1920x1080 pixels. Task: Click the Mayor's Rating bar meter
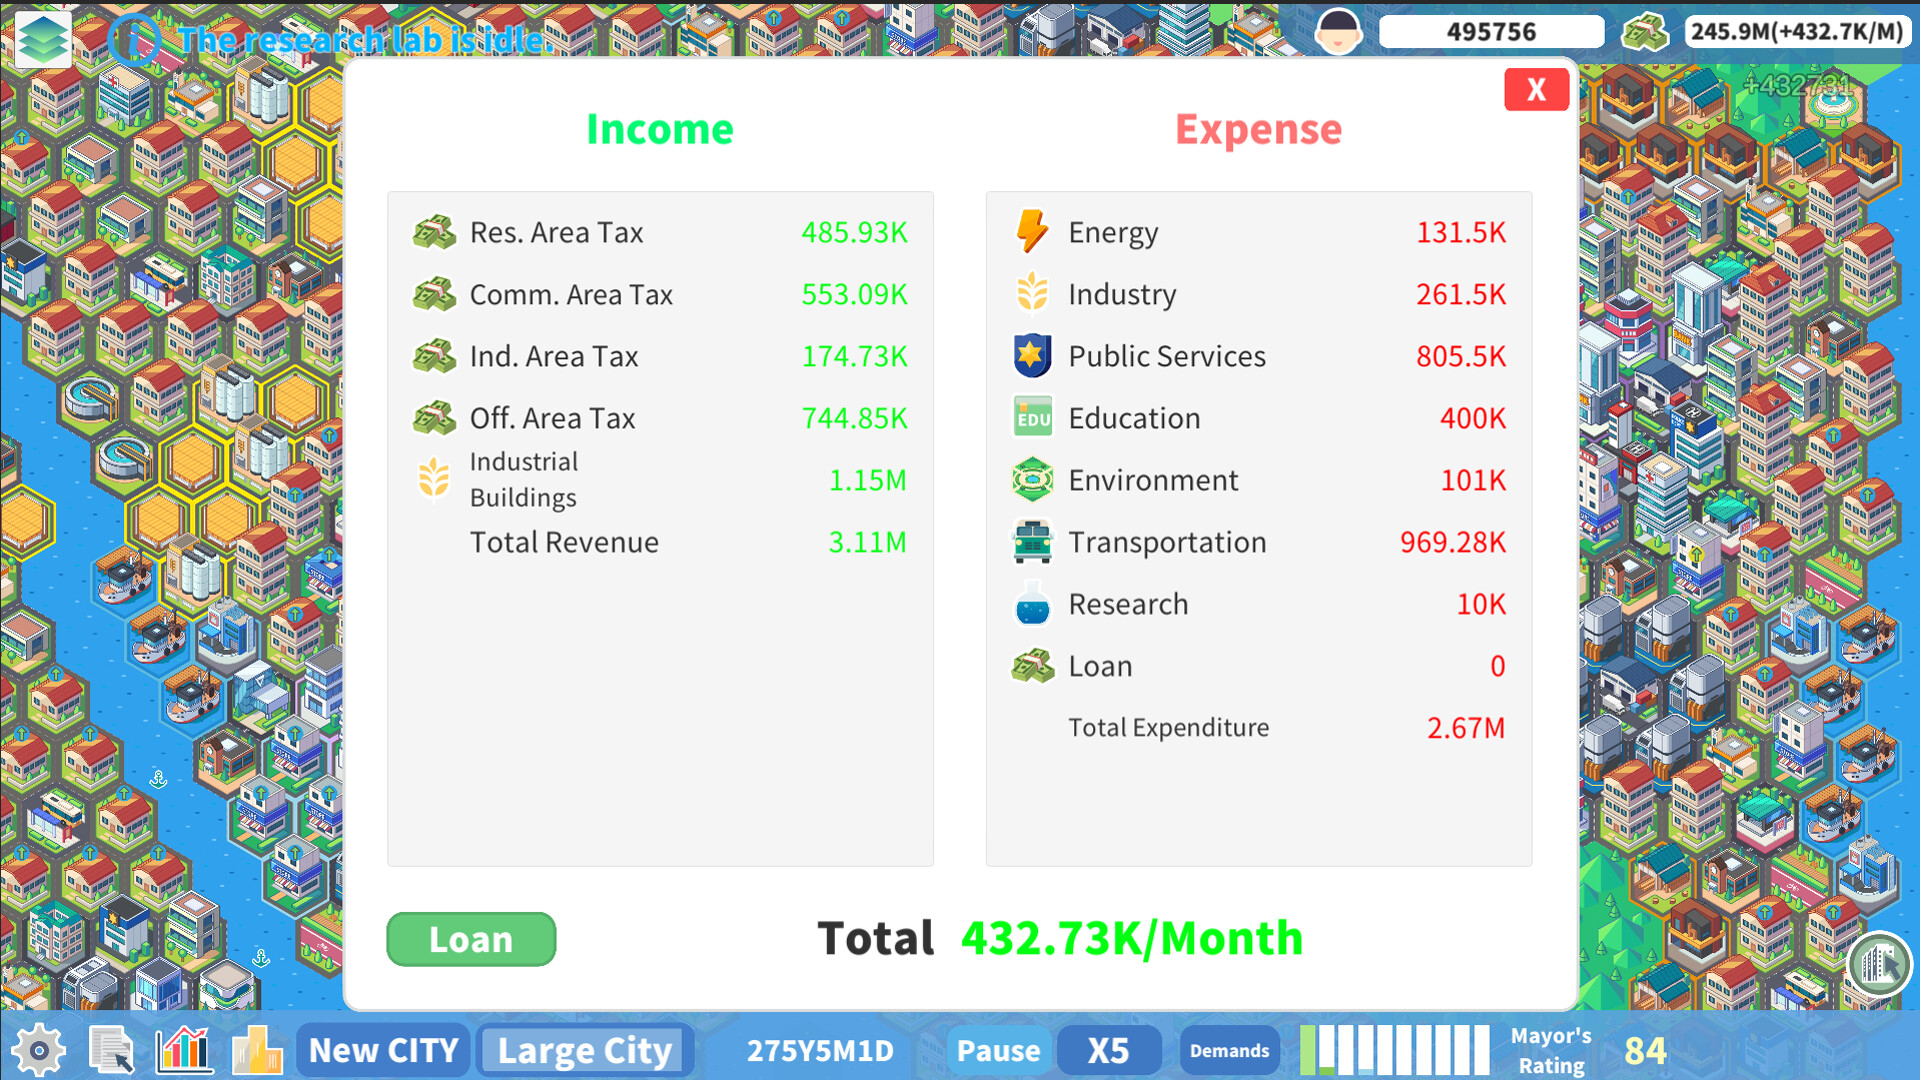click(1394, 1050)
